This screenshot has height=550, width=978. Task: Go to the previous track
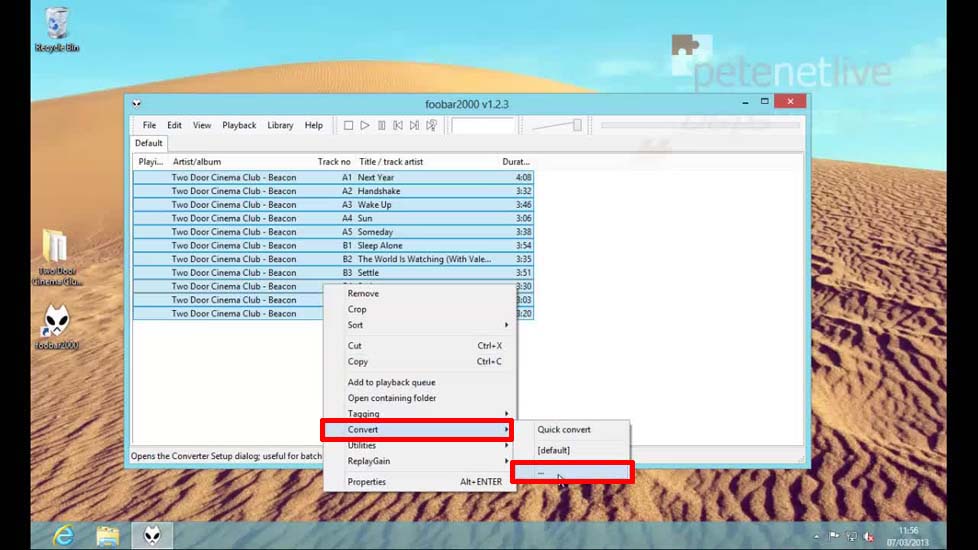pos(398,125)
